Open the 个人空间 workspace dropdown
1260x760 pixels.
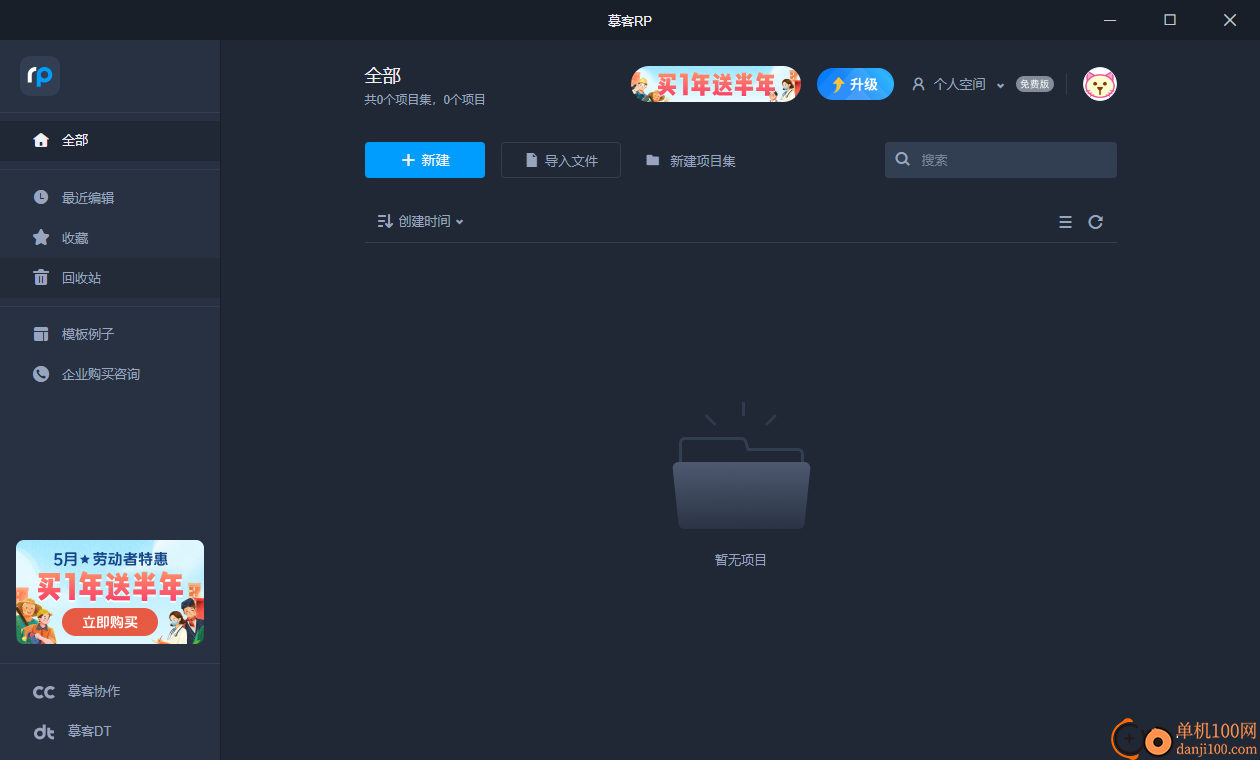(958, 84)
